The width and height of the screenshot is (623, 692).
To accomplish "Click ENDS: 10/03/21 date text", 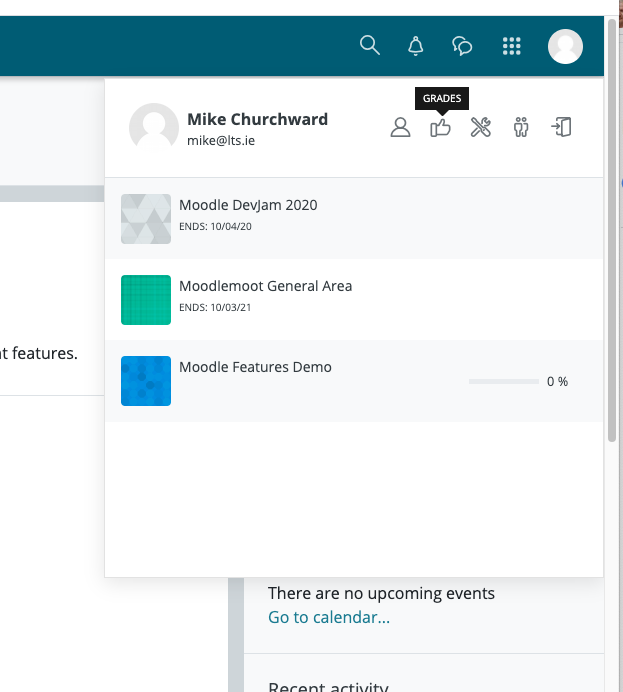I will click(215, 307).
